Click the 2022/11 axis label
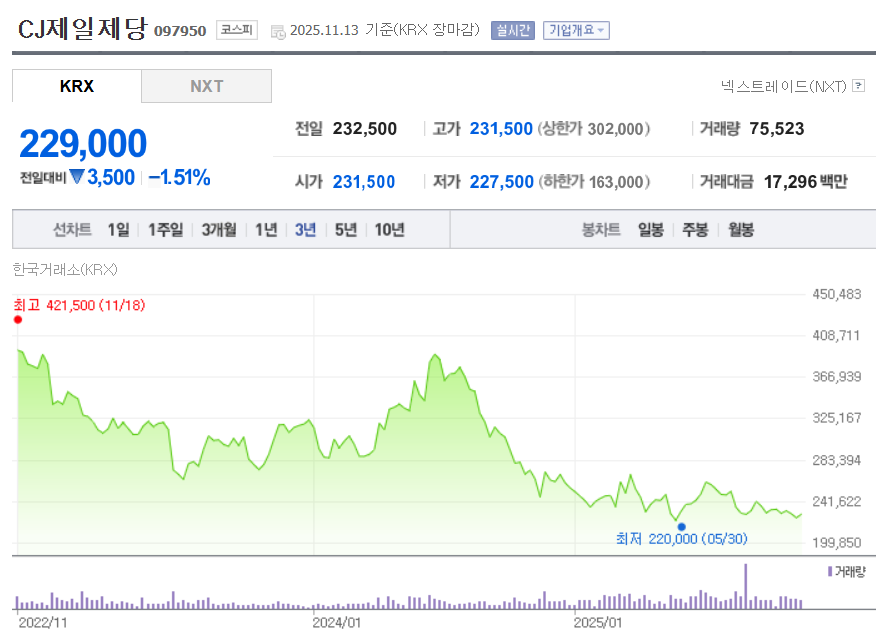The height and width of the screenshot is (639, 876). [43, 623]
